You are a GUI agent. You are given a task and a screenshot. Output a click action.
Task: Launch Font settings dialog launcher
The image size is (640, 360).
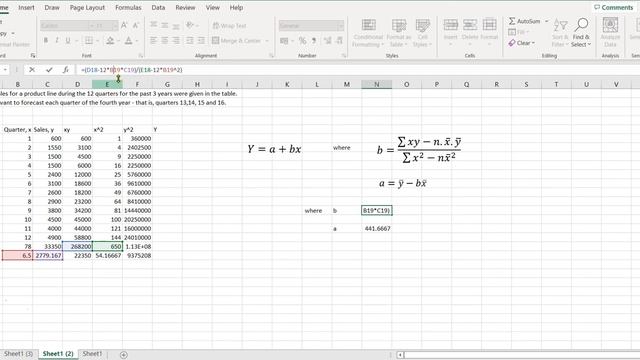141,55
